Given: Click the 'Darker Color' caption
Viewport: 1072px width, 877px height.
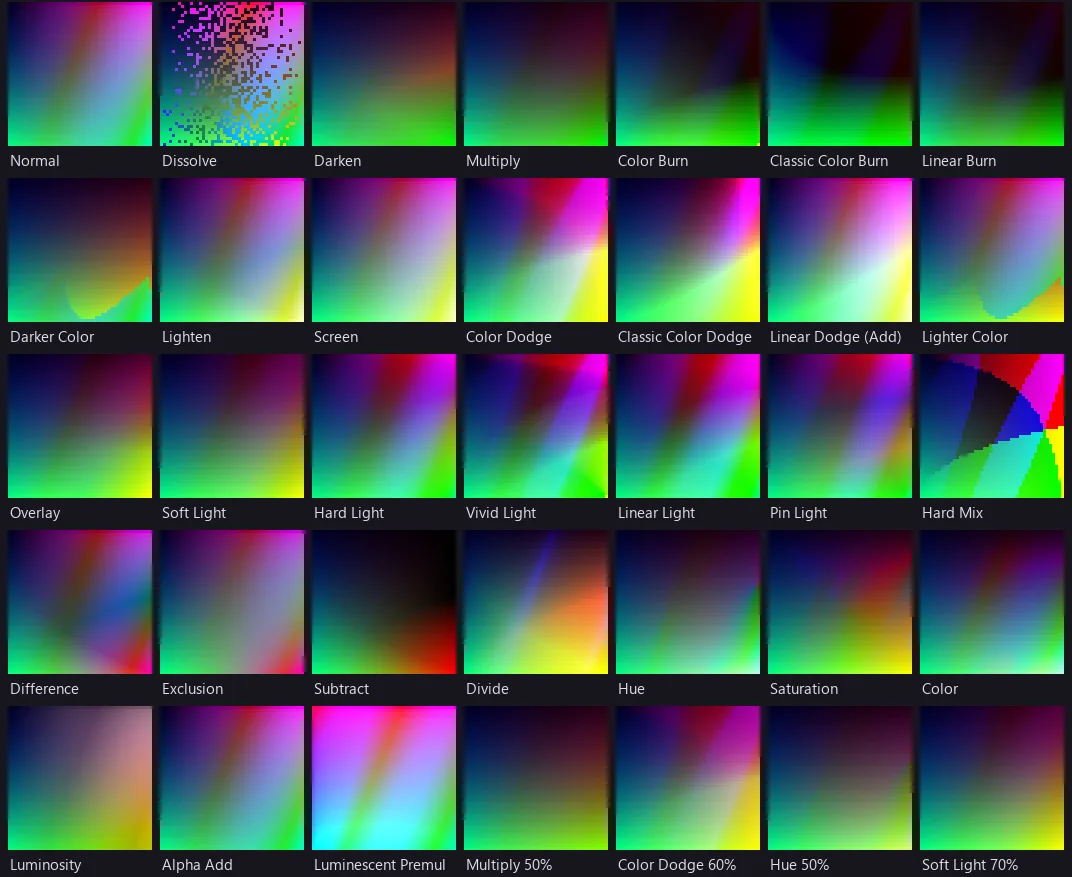Looking at the screenshot, I should click(52, 337).
